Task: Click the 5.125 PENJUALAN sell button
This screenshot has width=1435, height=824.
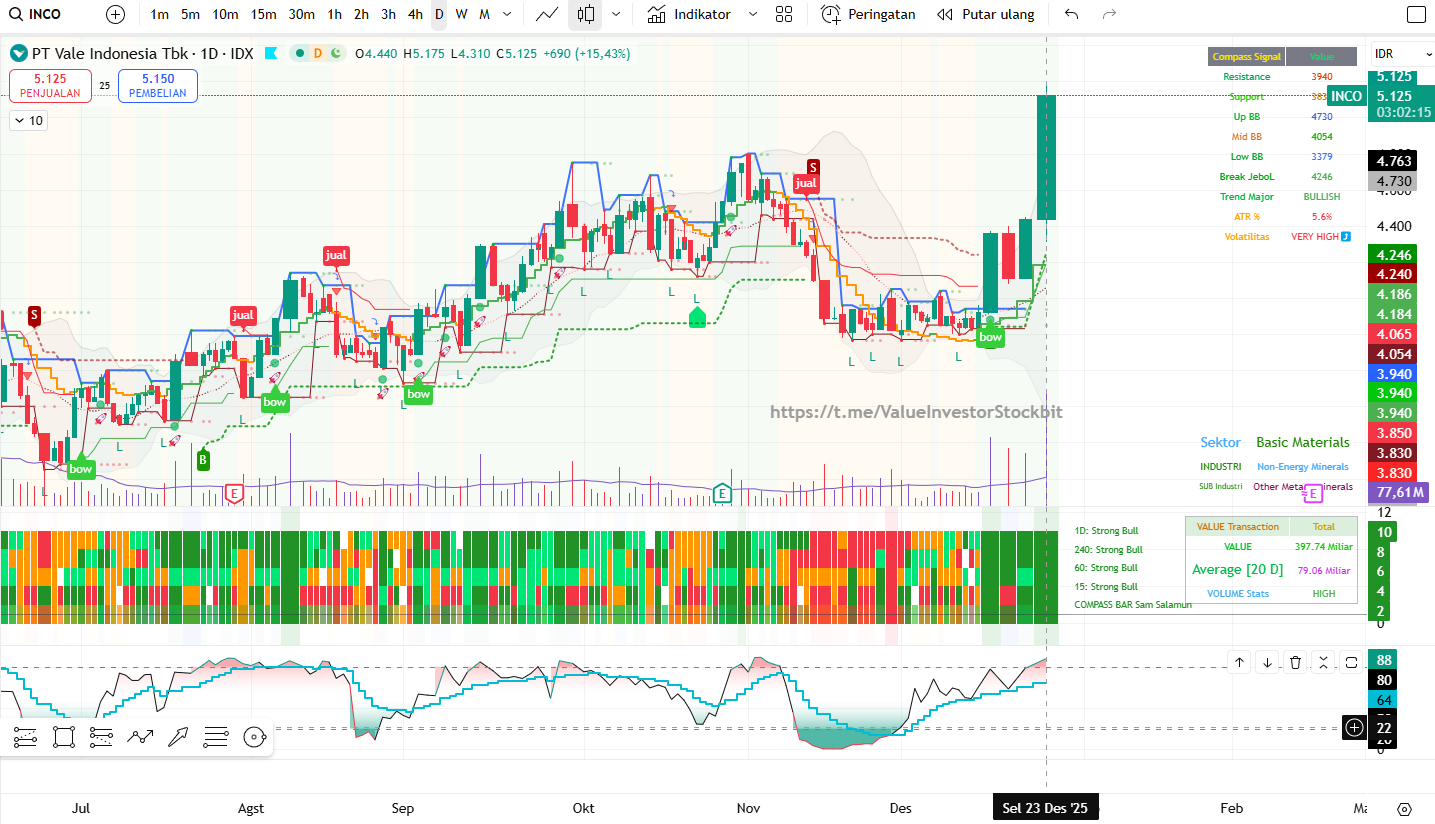Action: click(x=50, y=85)
